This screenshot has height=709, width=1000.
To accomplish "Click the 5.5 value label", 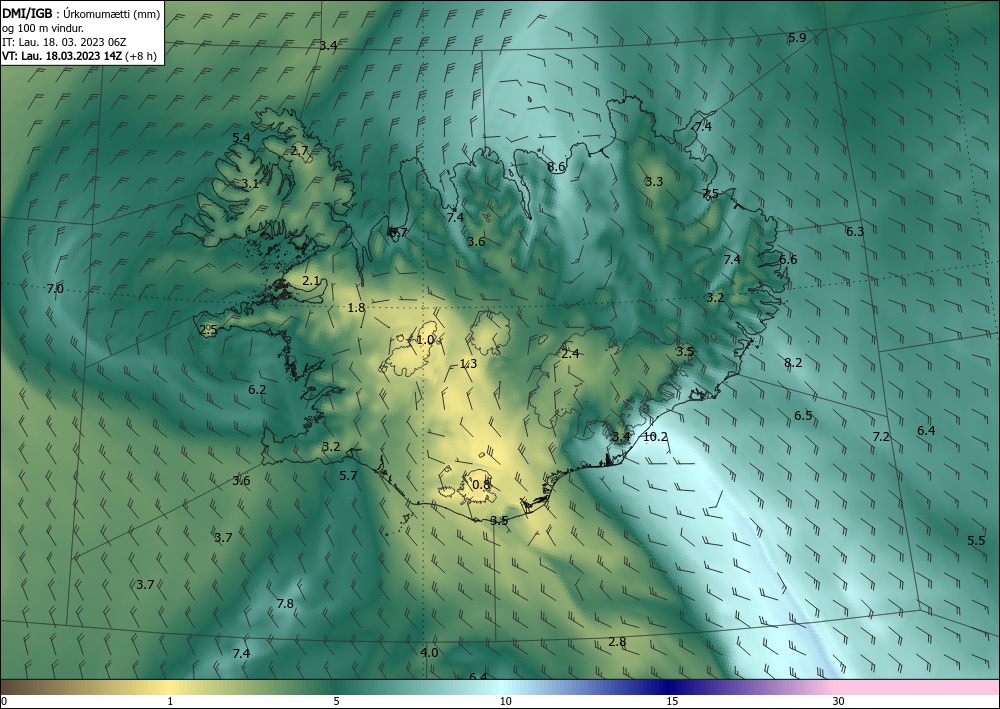I will [x=976, y=541].
